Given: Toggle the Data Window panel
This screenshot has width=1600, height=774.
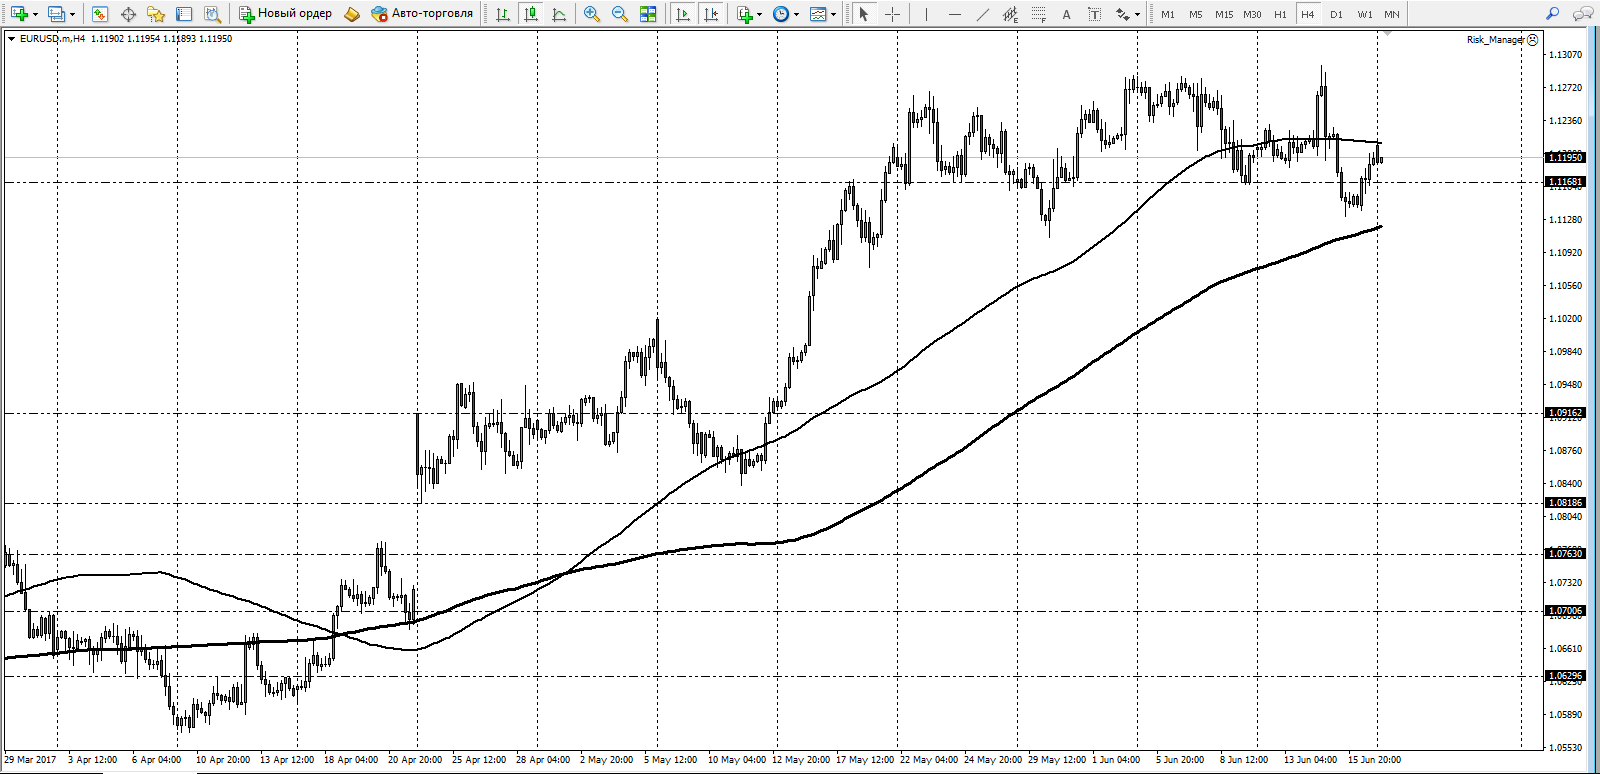Looking at the screenshot, I should pyautogui.click(x=128, y=14).
